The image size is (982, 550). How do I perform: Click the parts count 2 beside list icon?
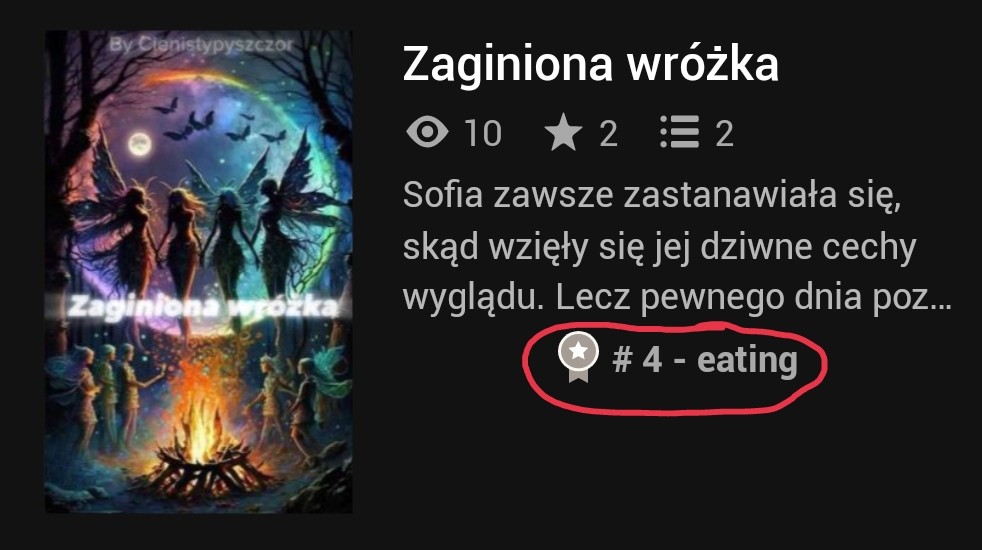[725, 133]
